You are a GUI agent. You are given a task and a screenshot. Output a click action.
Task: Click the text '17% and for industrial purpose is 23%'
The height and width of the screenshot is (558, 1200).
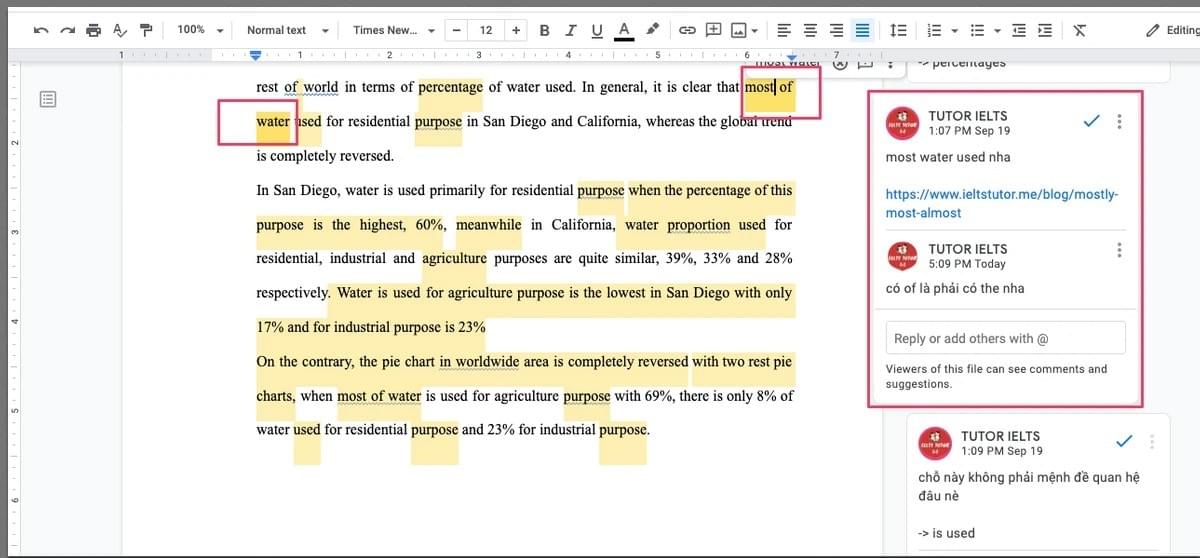coord(371,327)
